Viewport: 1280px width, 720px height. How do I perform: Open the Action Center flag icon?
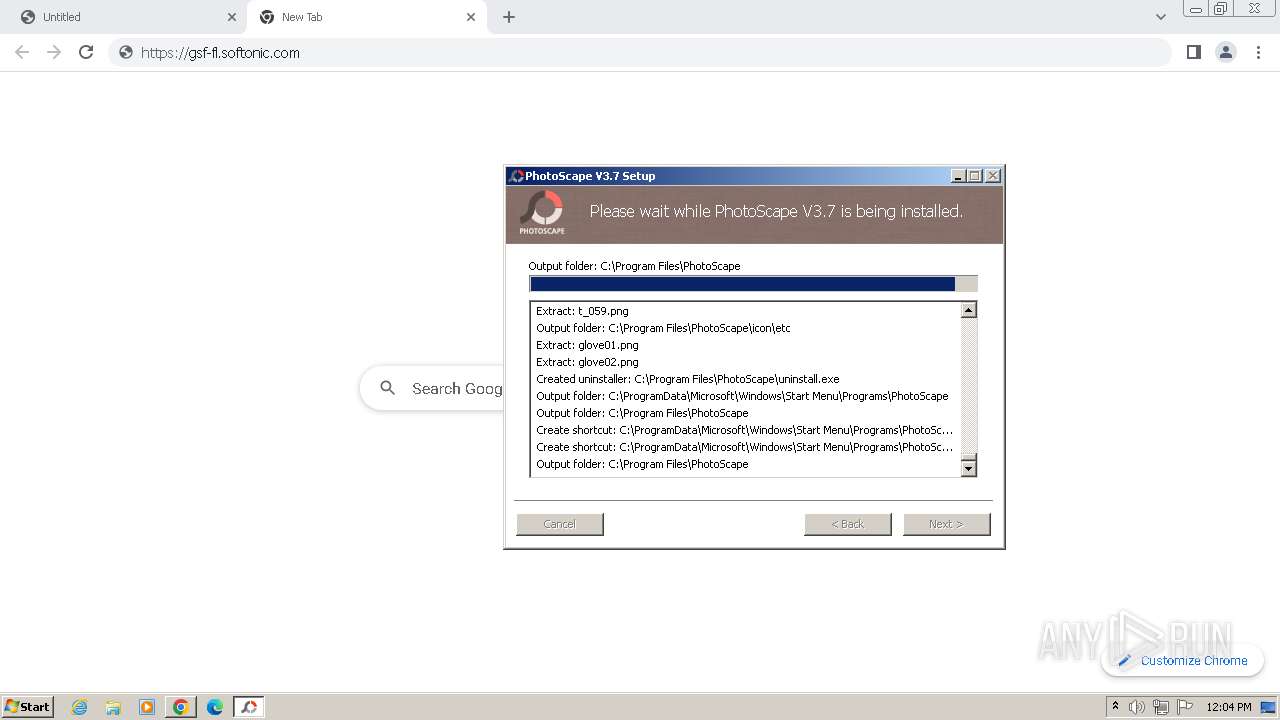(1185, 707)
